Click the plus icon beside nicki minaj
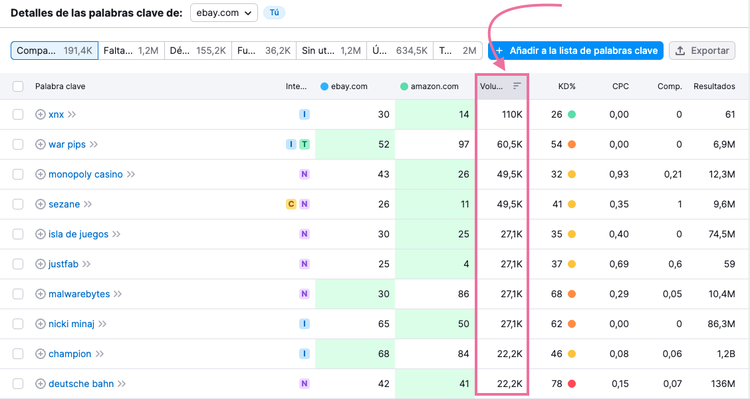Image resolution: width=750 pixels, height=399 pixels. pyautogui.click(x=40, y=324)
